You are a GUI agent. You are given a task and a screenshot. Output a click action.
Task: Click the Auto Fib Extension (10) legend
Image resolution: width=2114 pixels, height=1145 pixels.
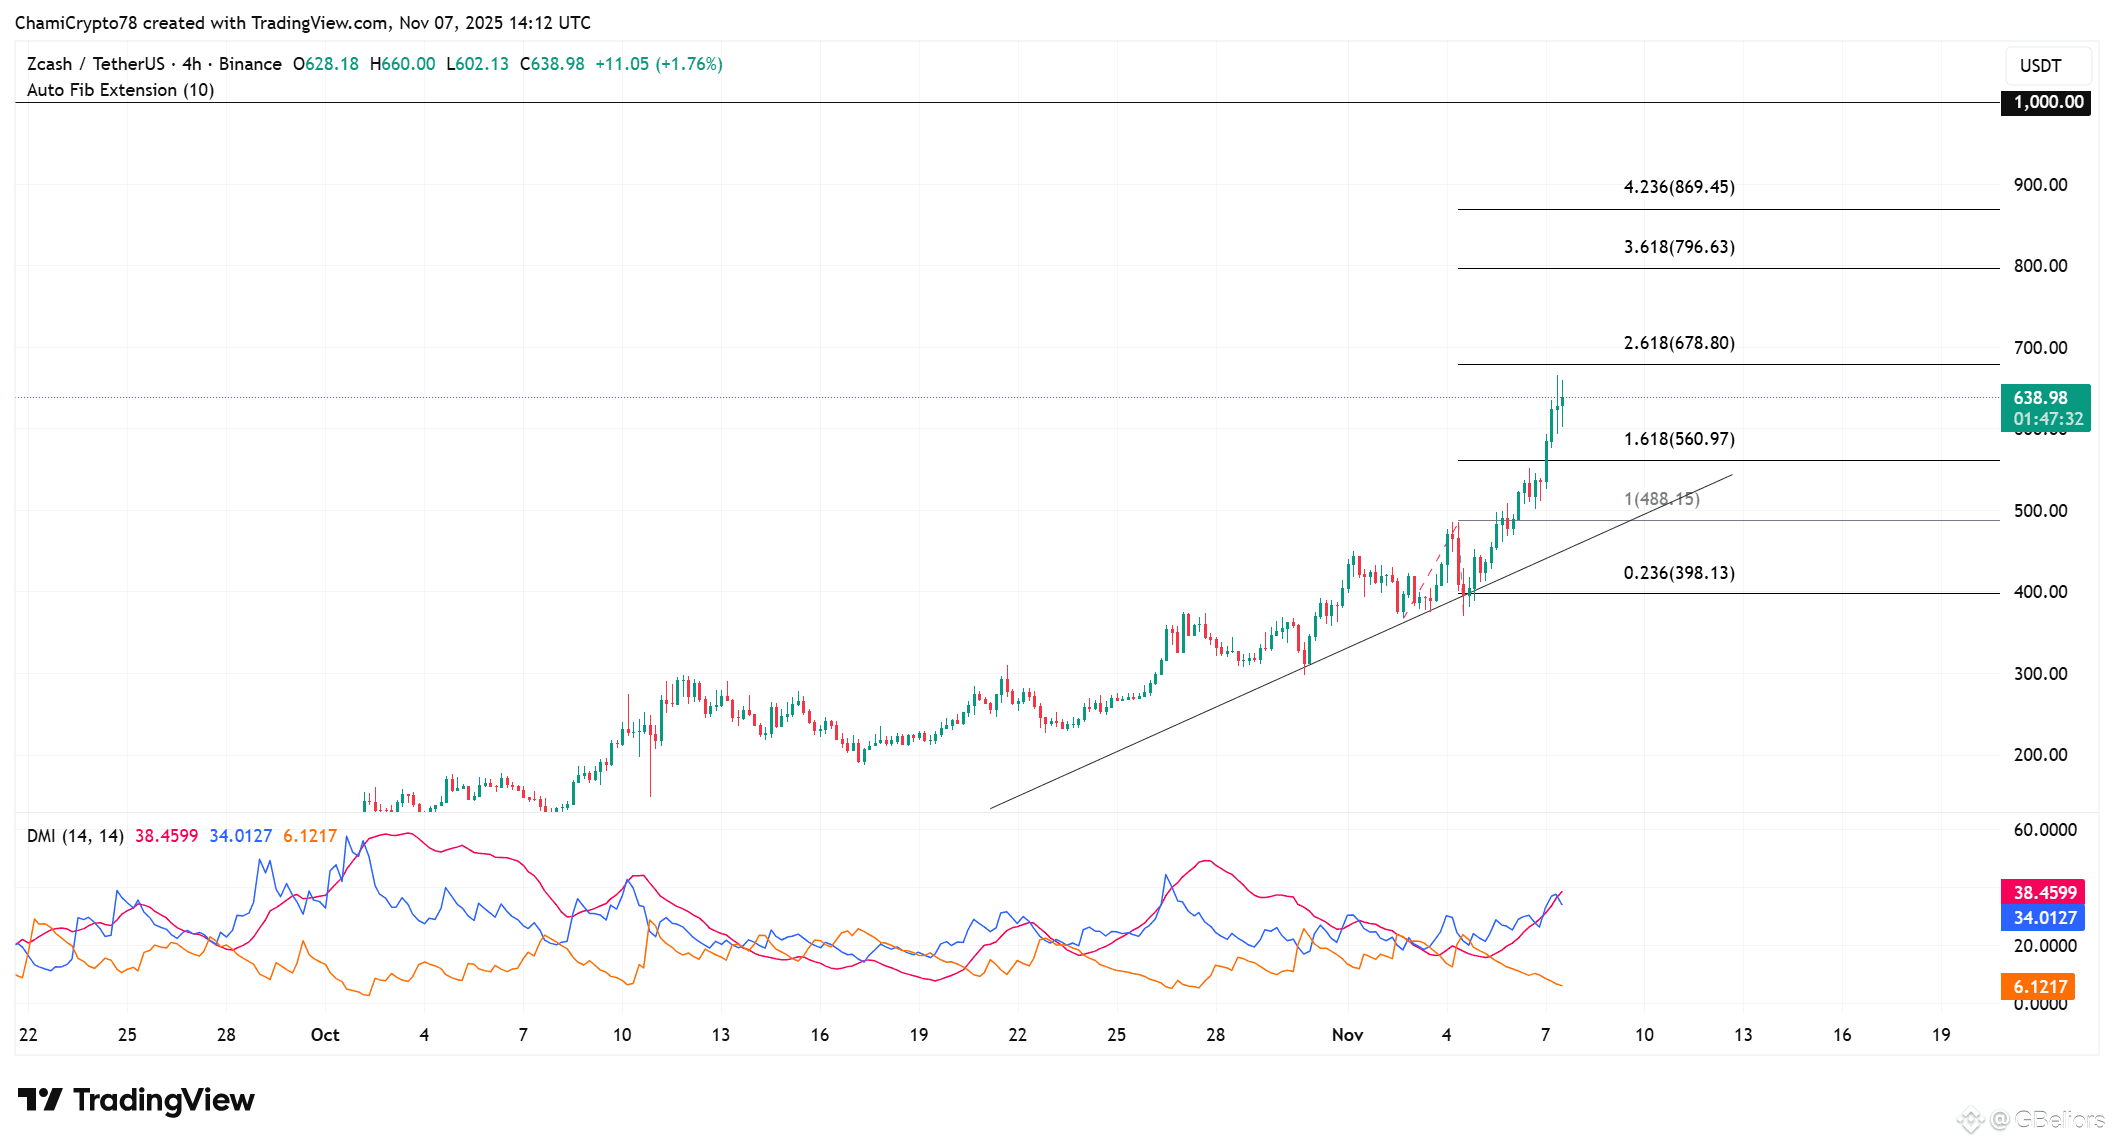coord(120,90)
